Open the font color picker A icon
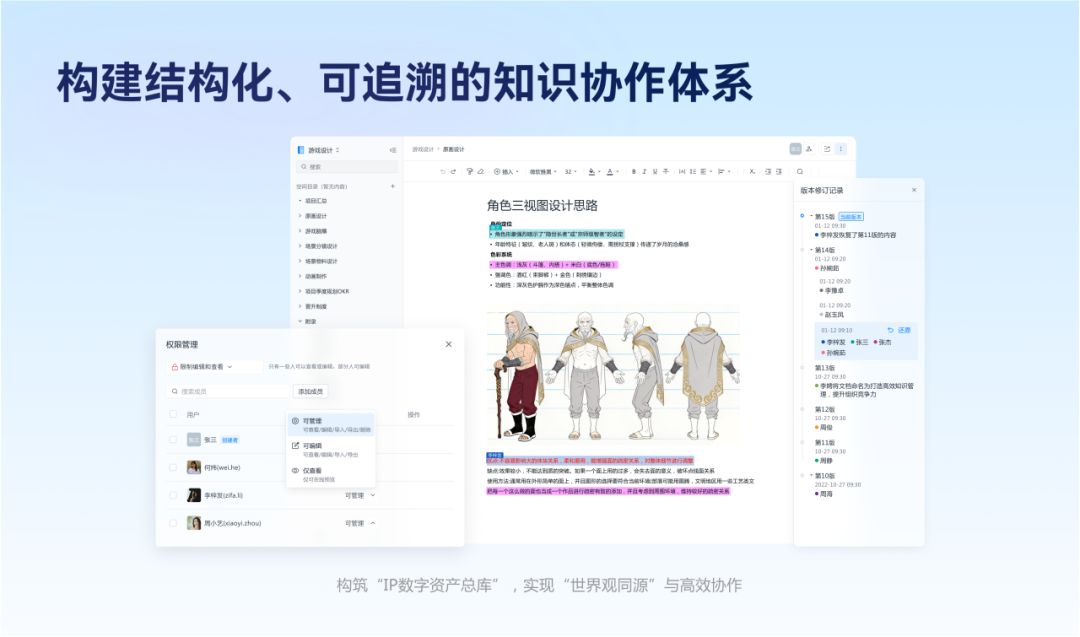 pyautogui.click(x=610, y=172)
